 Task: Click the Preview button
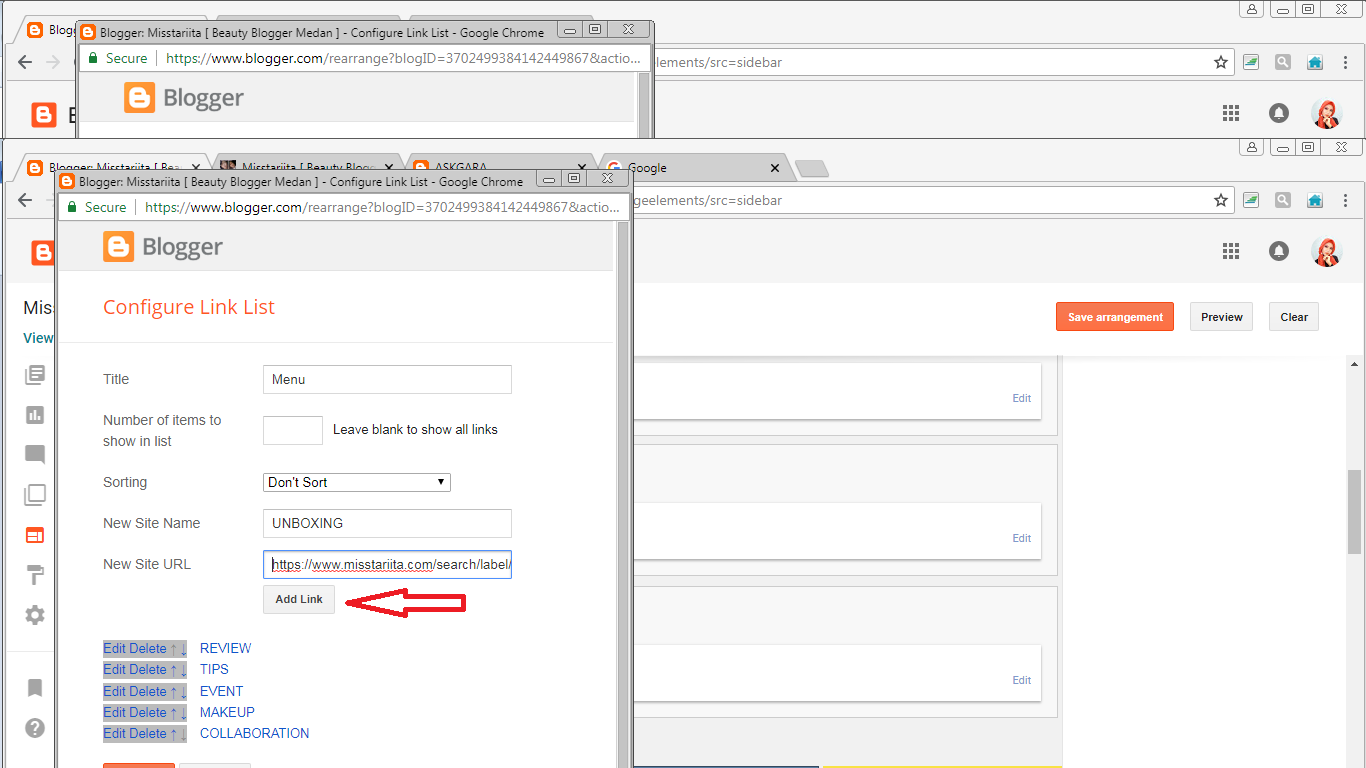tap(1222, 317)
